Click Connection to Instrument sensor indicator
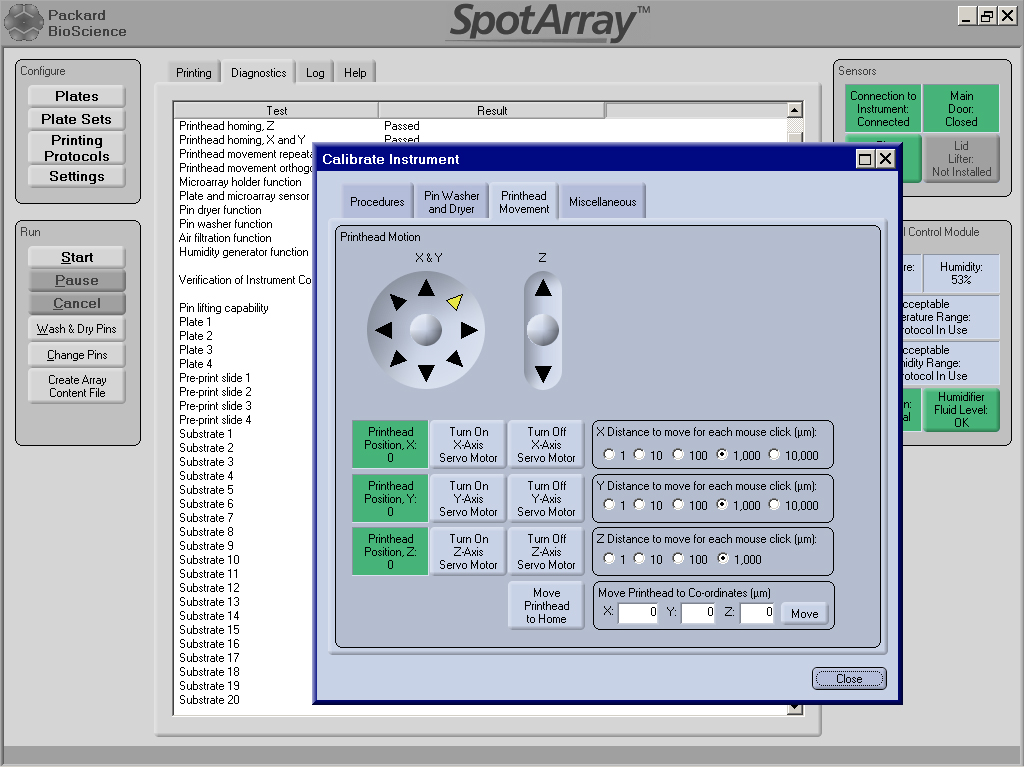Screen dimensions: 1024x768 click(883, 108)
